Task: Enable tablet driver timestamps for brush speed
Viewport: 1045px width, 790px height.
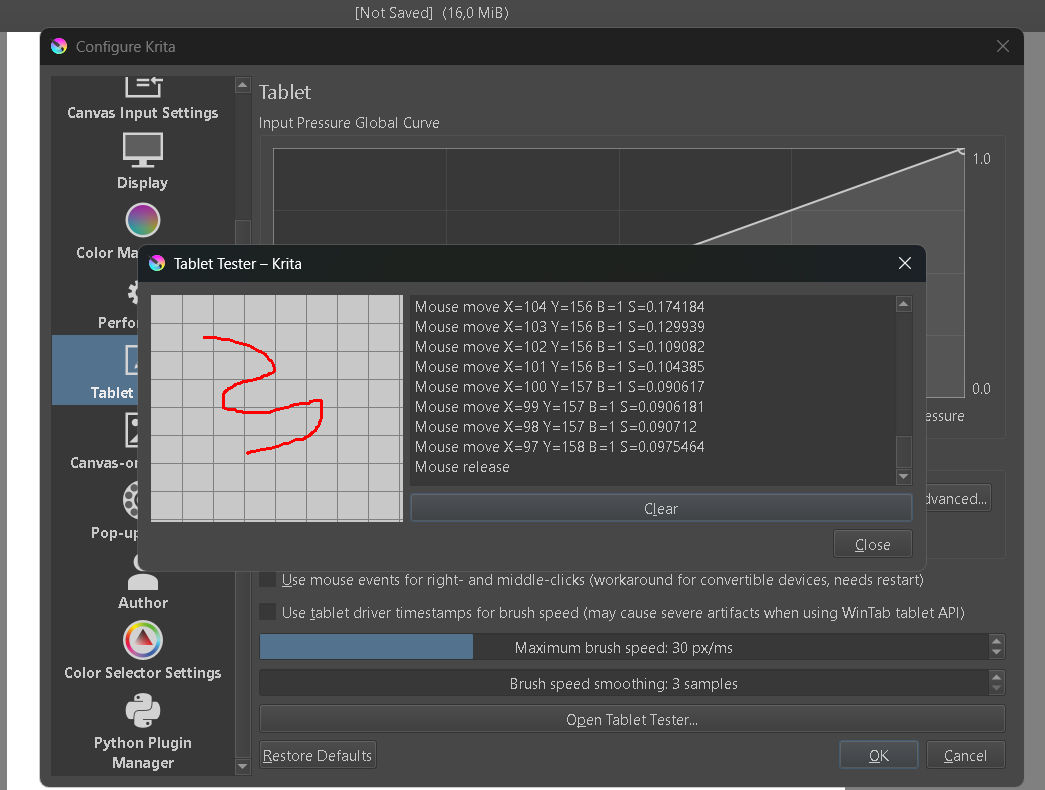Action: point(268,612)
